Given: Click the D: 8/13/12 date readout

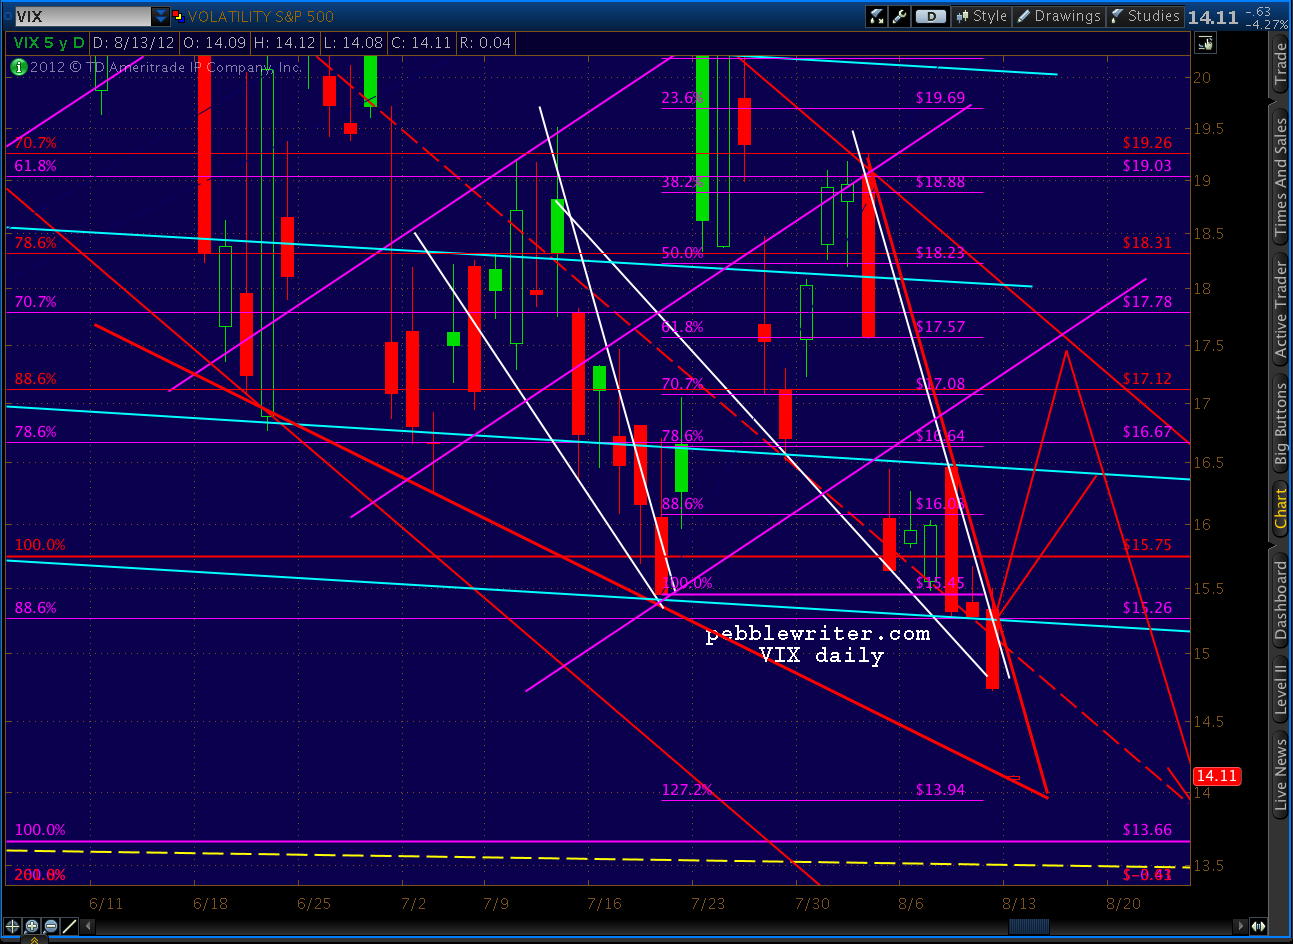Looking at the screenshot, I should click(x=134, y=42).
